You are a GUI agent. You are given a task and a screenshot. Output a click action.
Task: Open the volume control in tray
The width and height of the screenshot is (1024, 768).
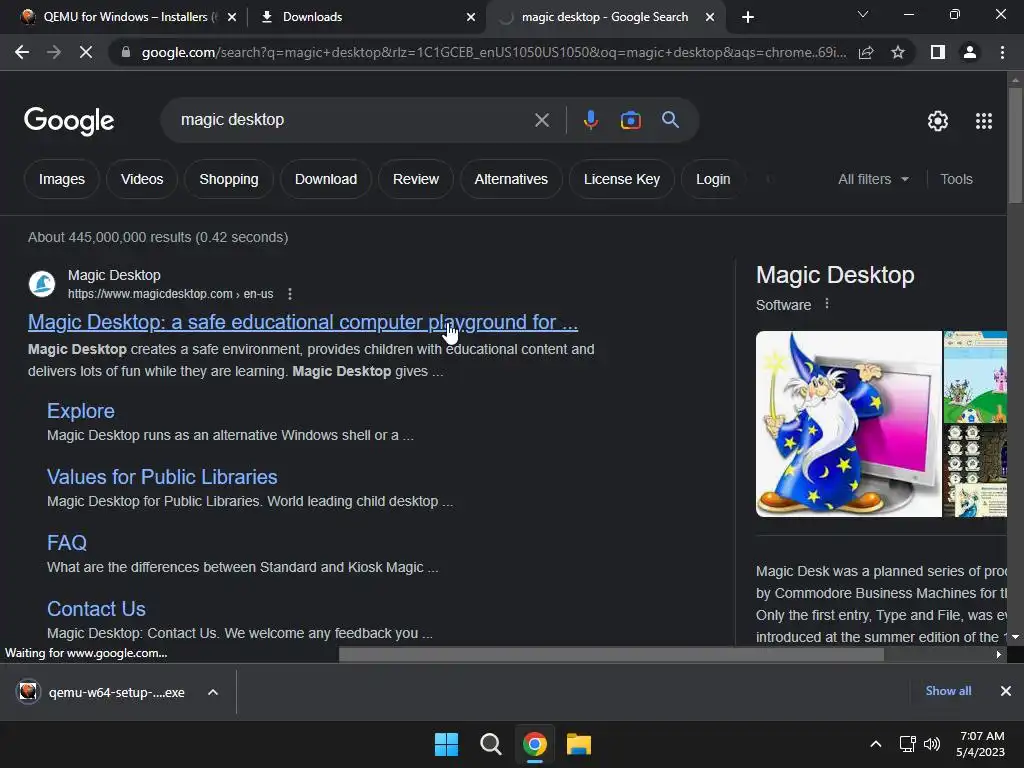coord(932,744)
